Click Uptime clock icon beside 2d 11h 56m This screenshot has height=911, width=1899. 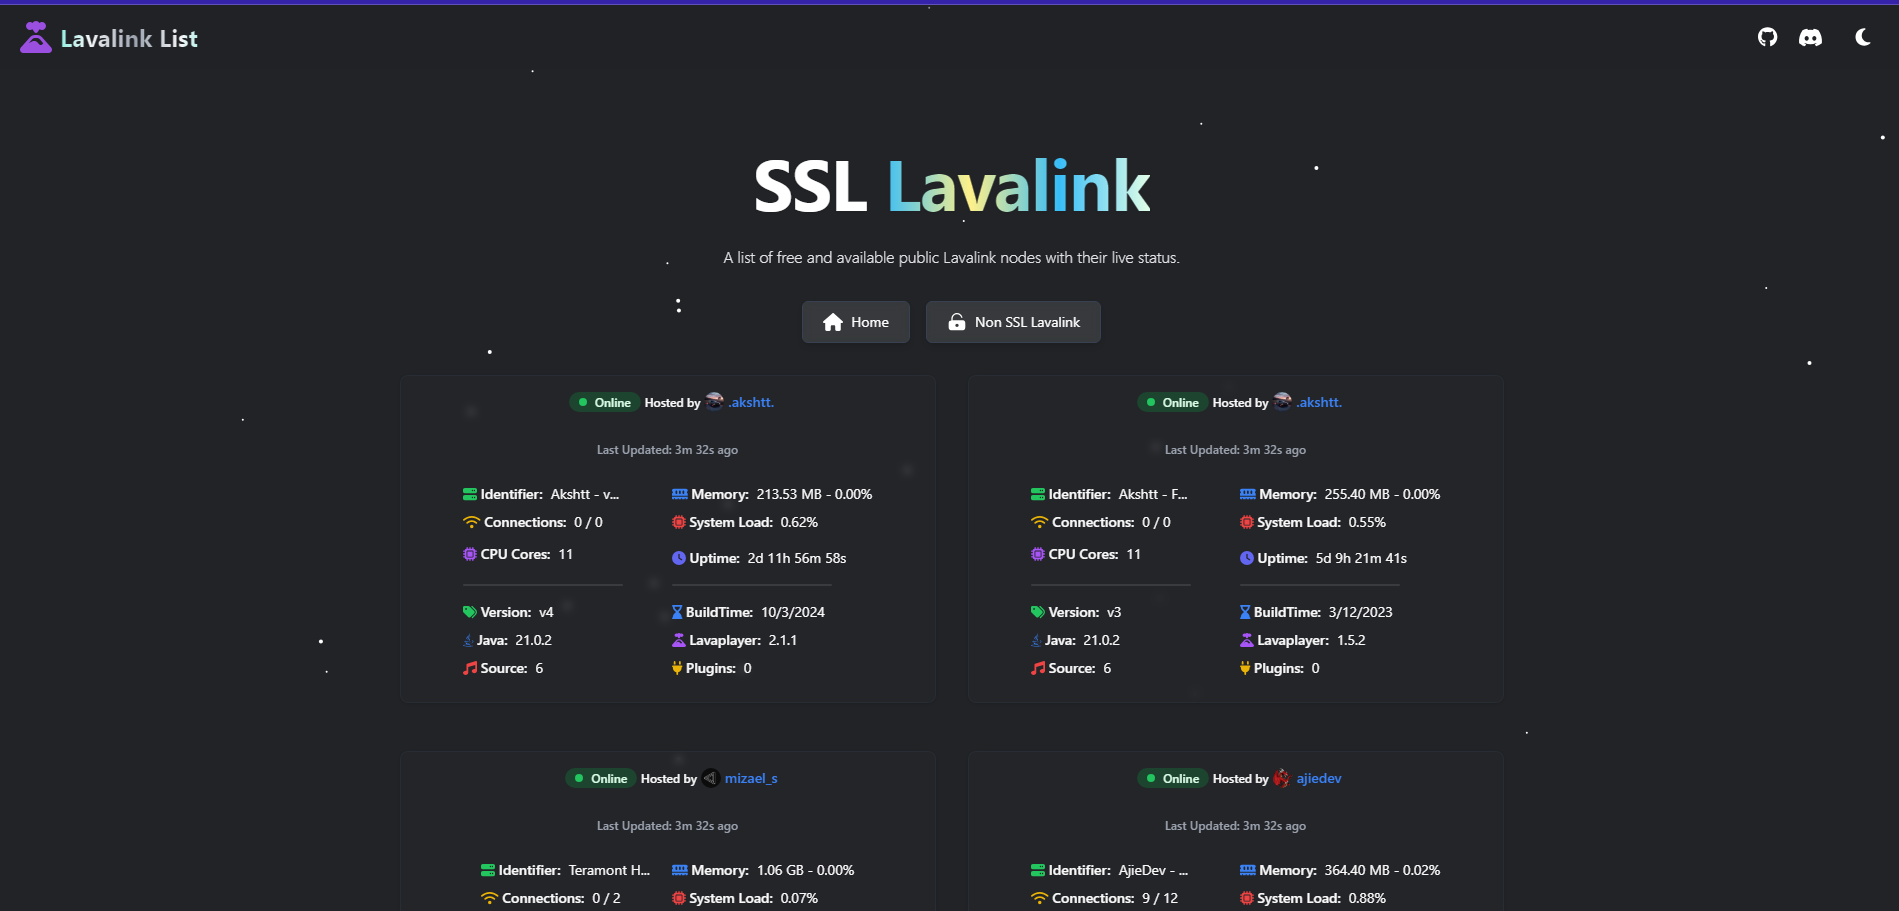click(679, 558)
